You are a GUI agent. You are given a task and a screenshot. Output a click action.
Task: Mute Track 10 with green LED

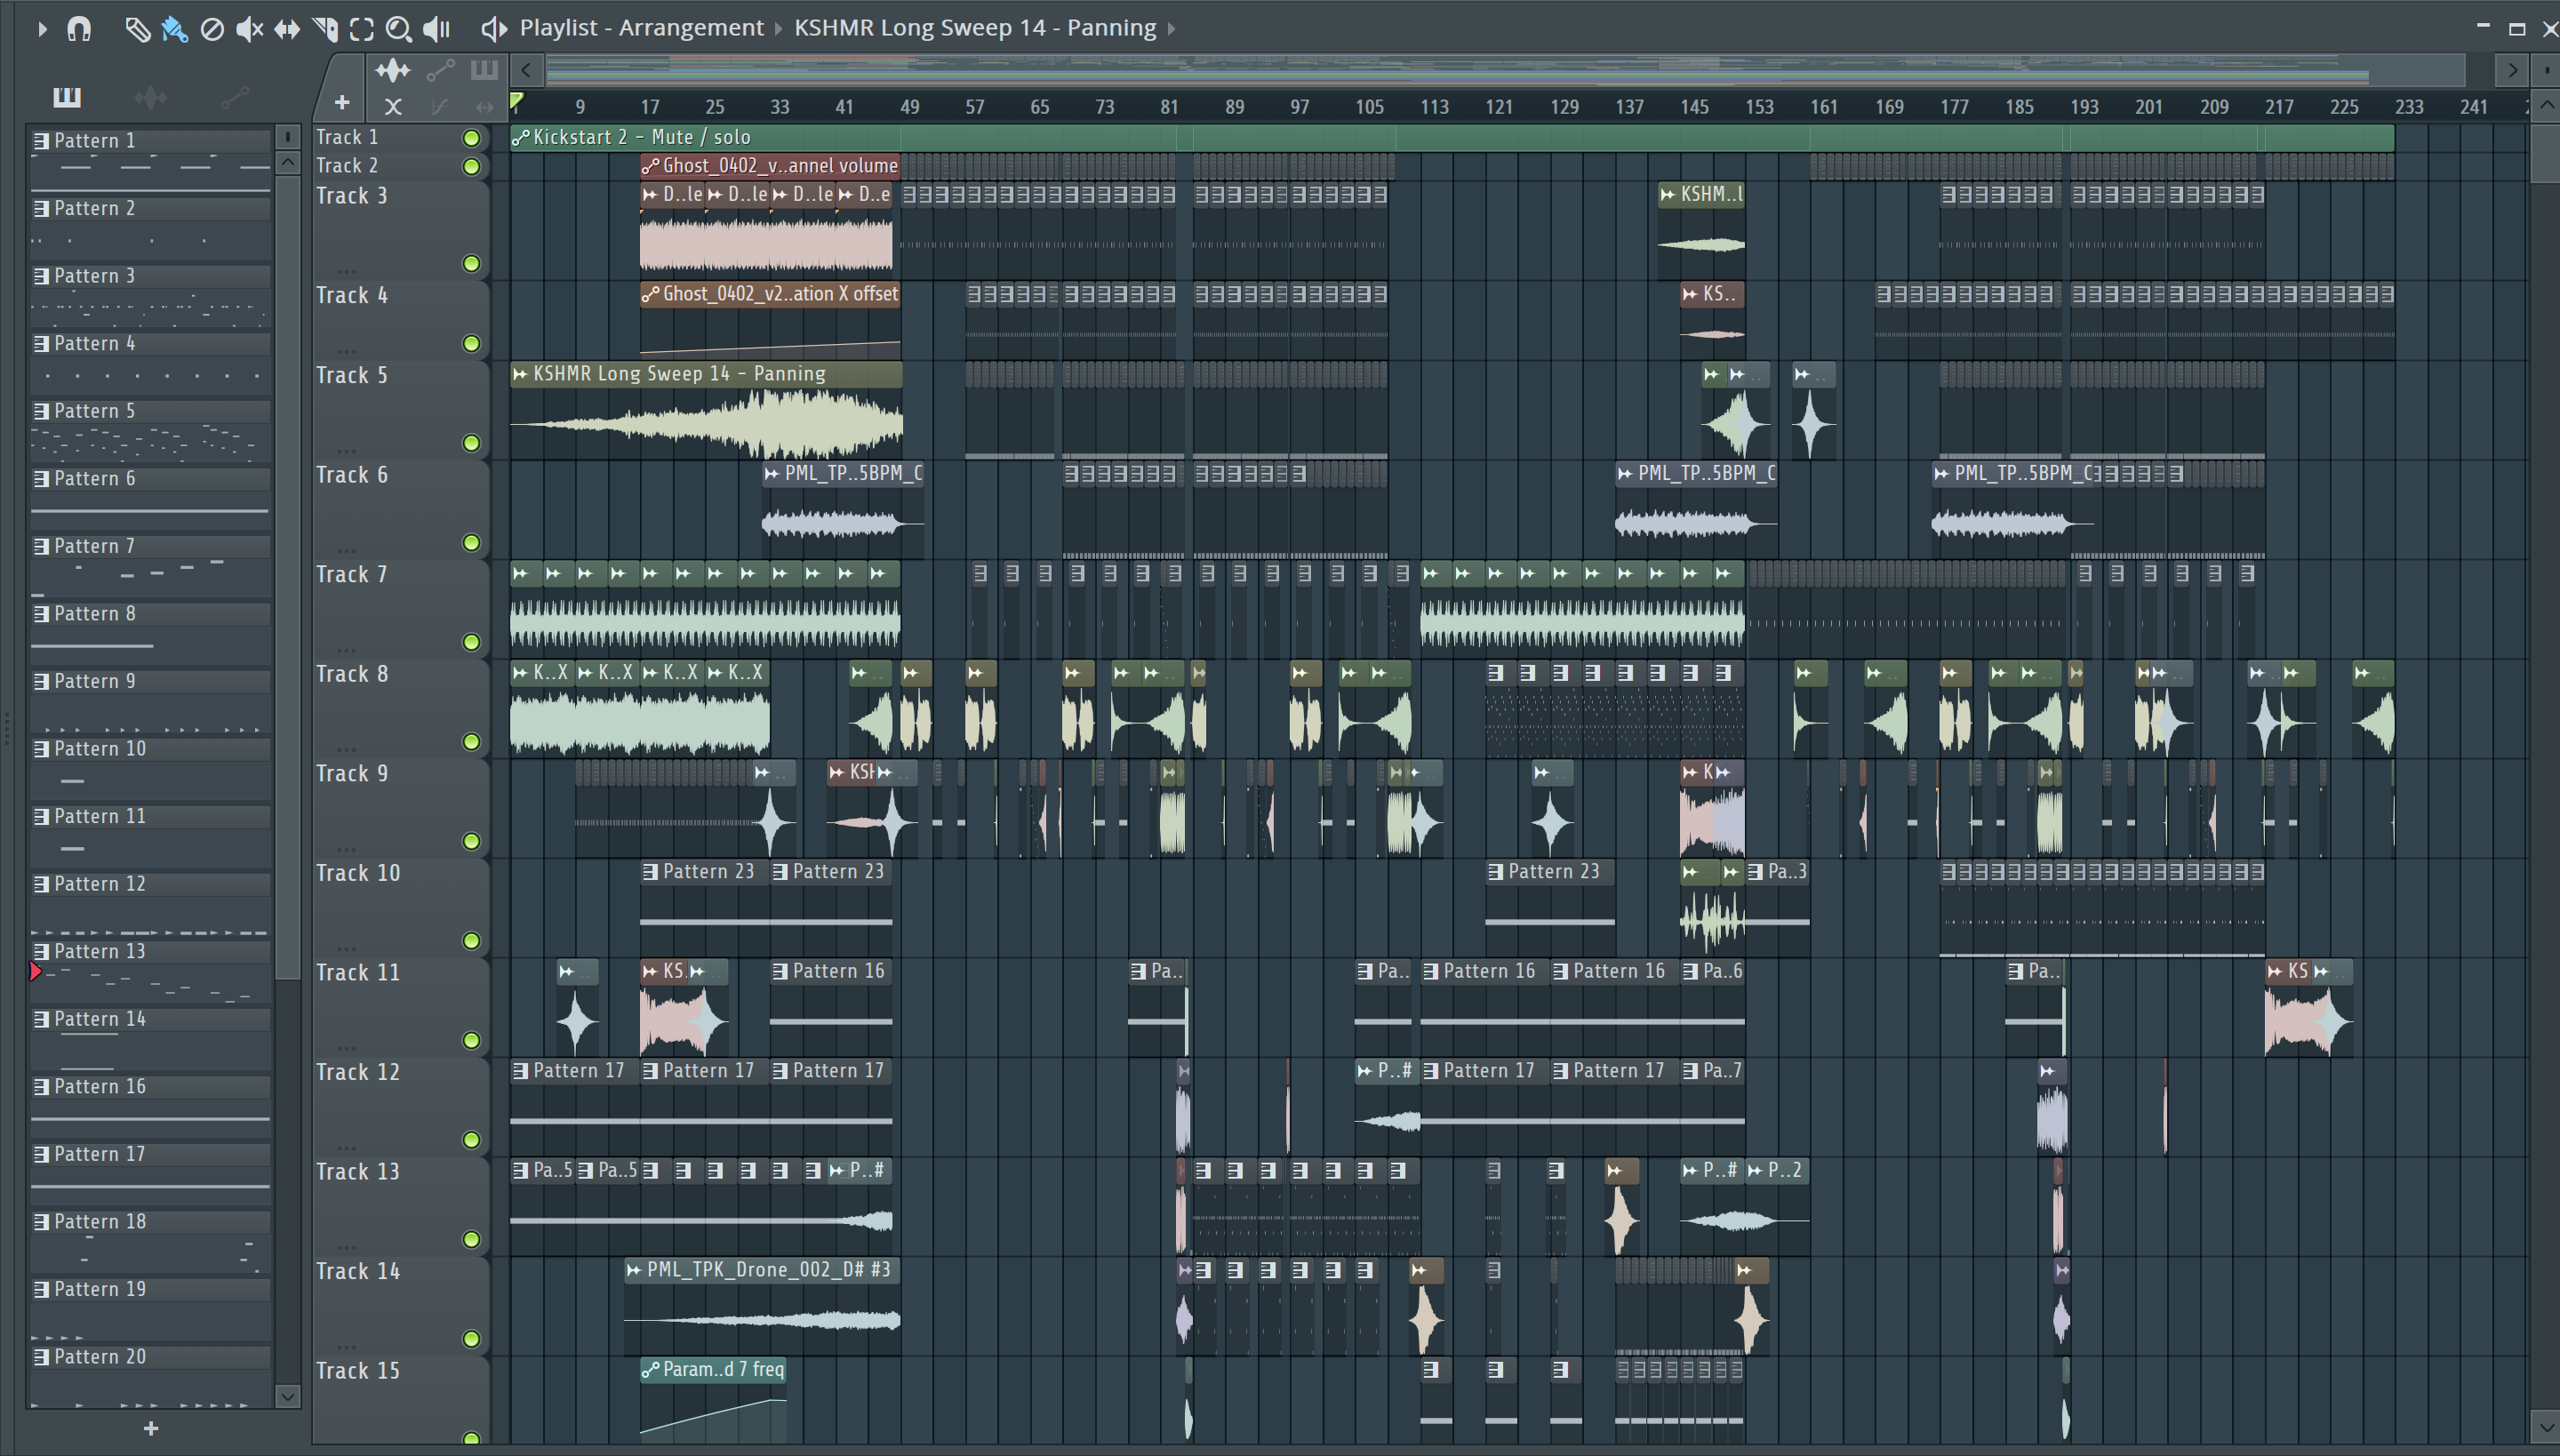click(x=471, y=940)
